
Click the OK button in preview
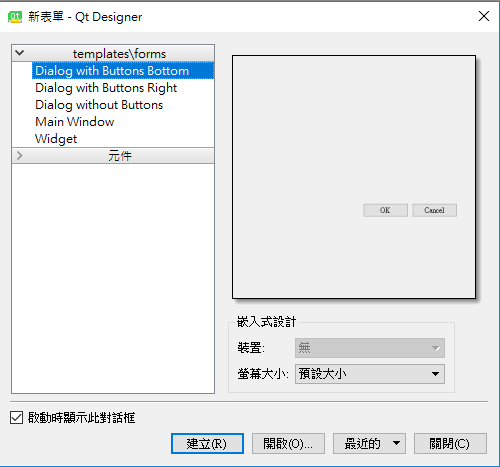click(x=385, y=210)
